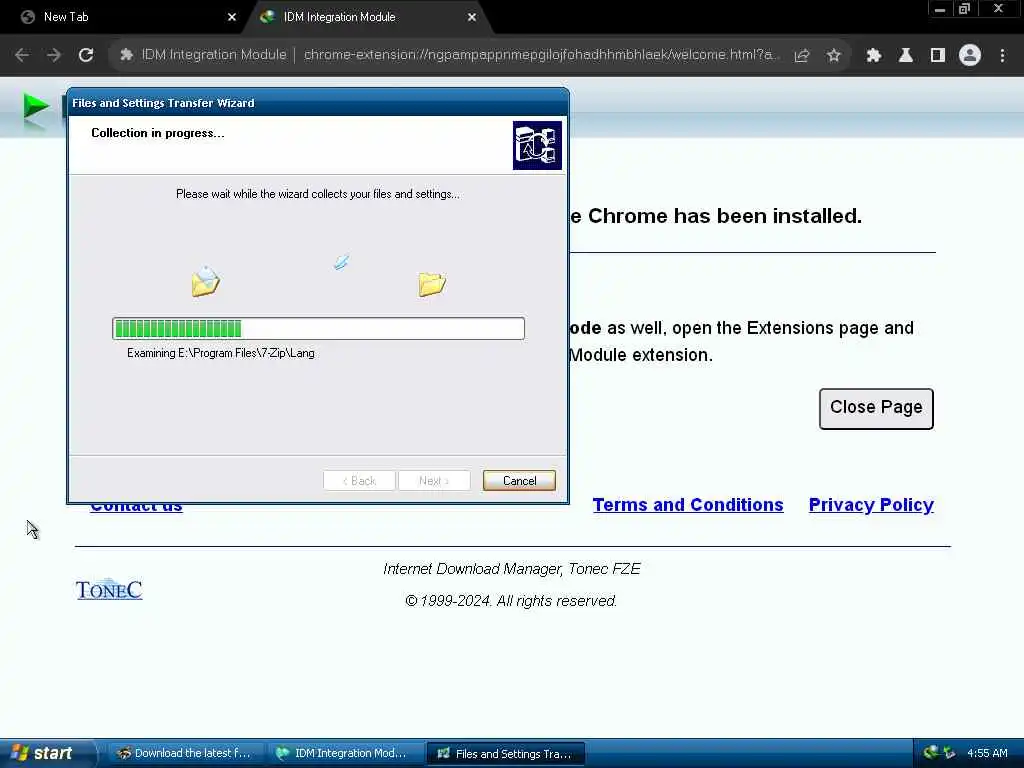Viewport: 1024px width, 768px height.
Task: Open the Chrome Labs flask icon
Action: click(905, 56)
